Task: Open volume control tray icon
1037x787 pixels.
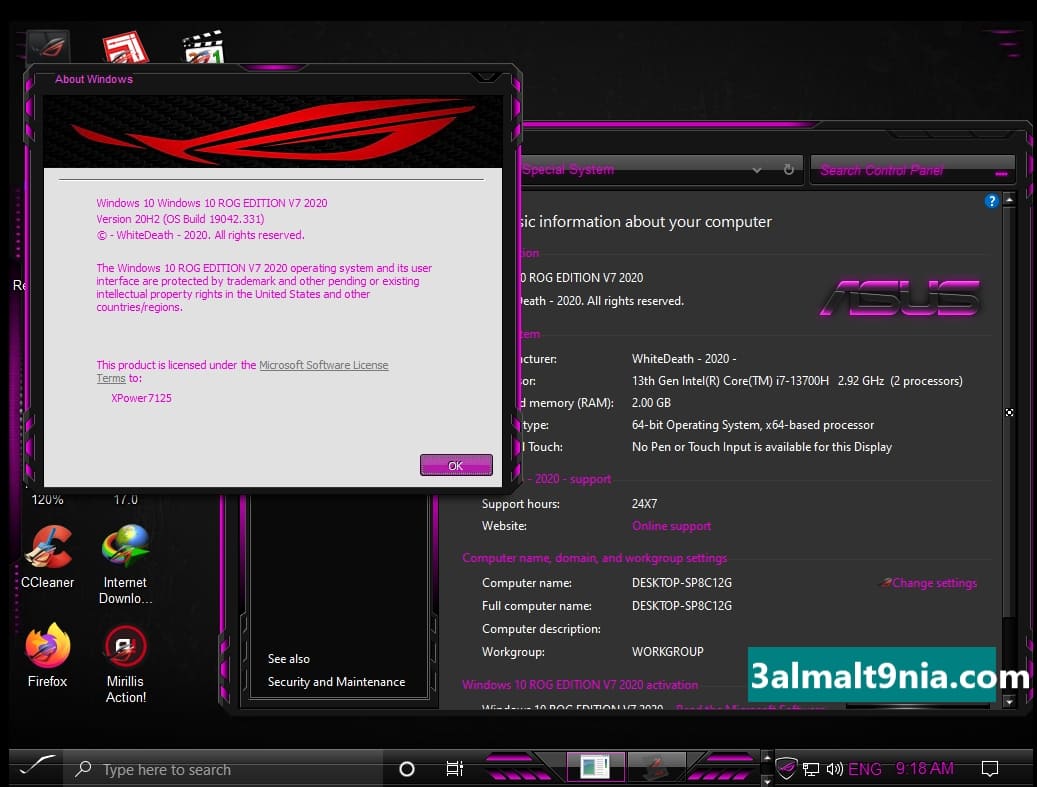Action: (834, 768)
